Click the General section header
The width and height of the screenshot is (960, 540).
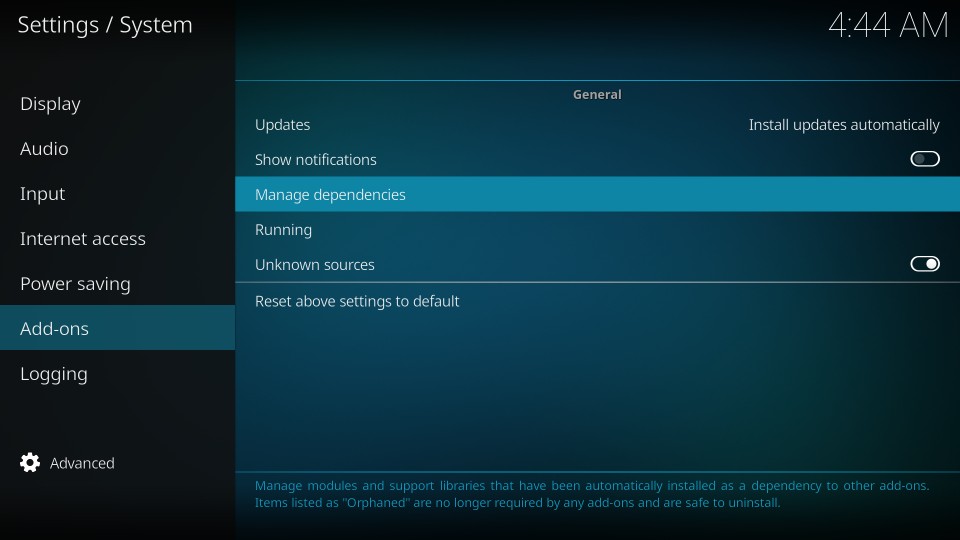[597, 94]
